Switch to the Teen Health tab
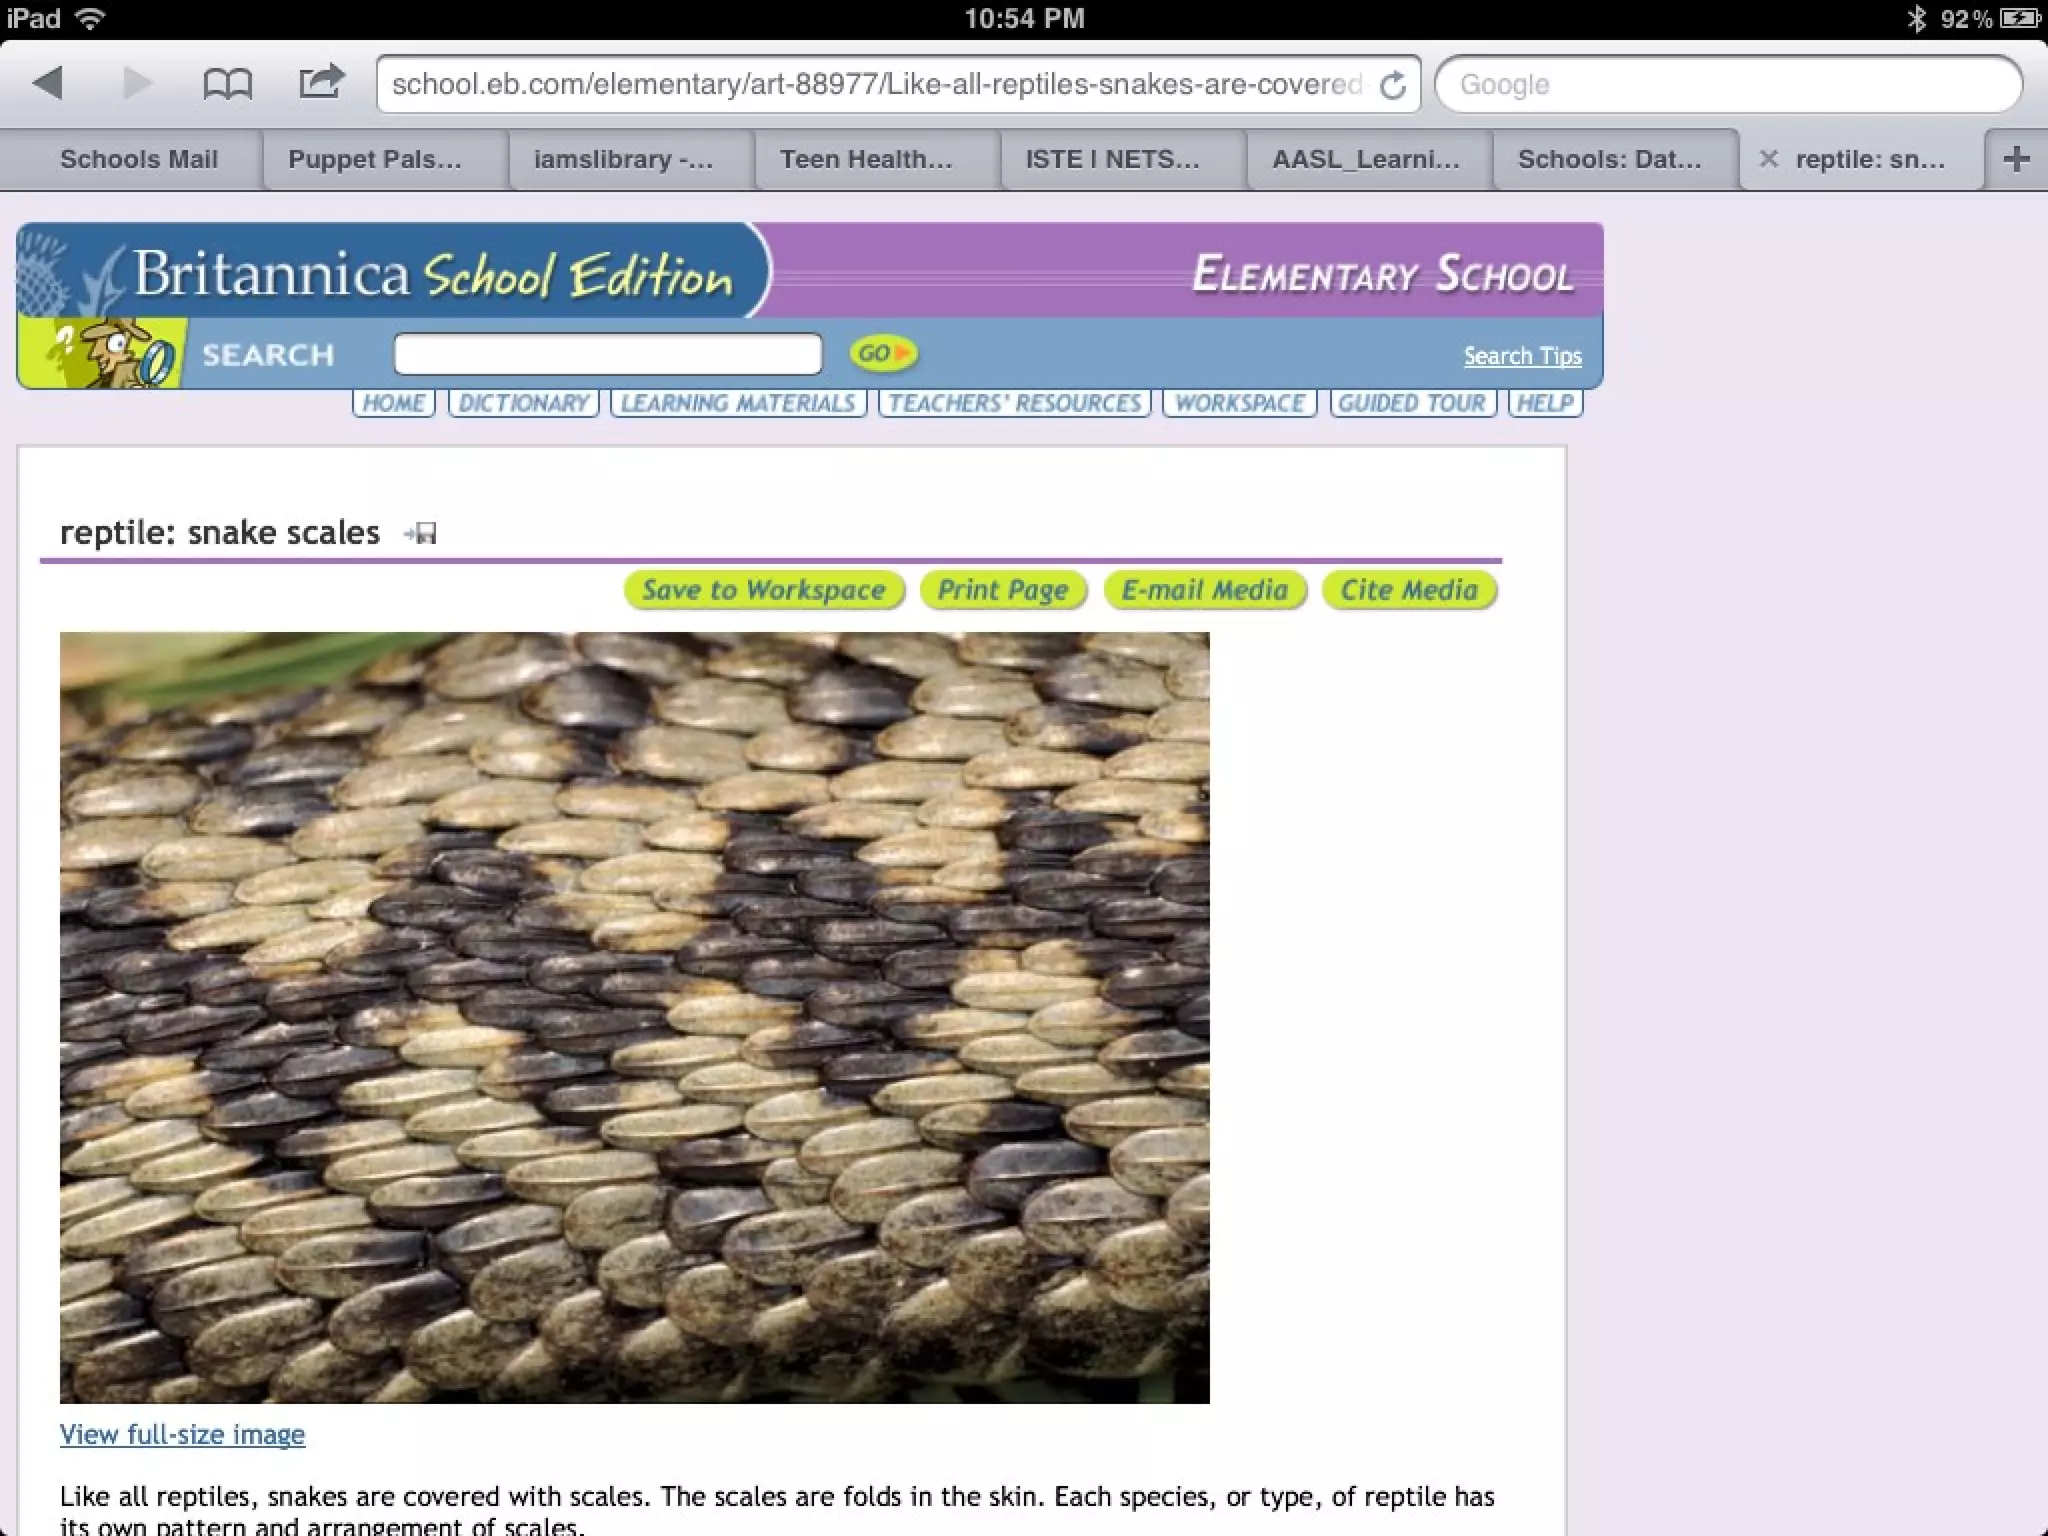Viewport: 2048px width, 1536px height. pyautogui.click(x=866, y=160)
